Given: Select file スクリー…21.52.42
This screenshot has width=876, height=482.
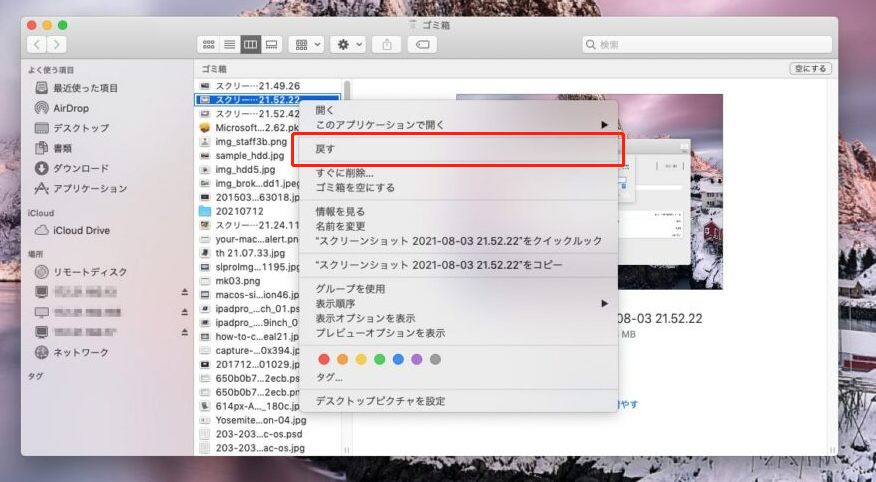Looking at the screenshot, I should click(x=248, y=113).
